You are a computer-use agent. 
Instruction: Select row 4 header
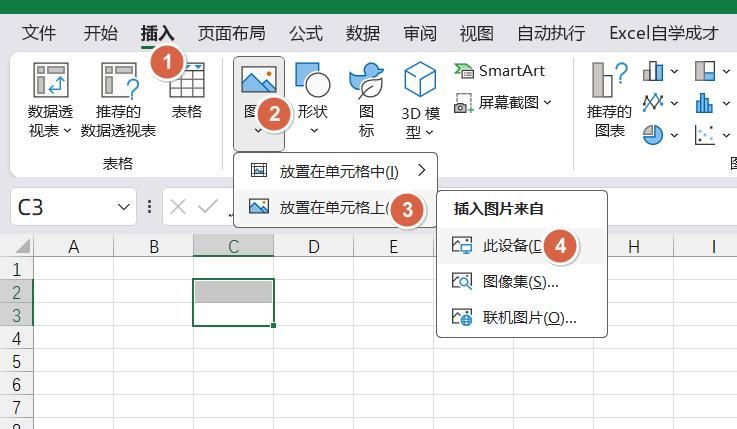coord(16,338)
